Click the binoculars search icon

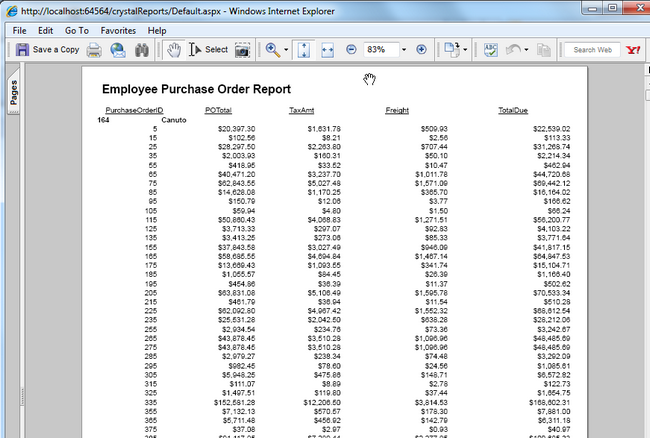(x=142, y=50)
